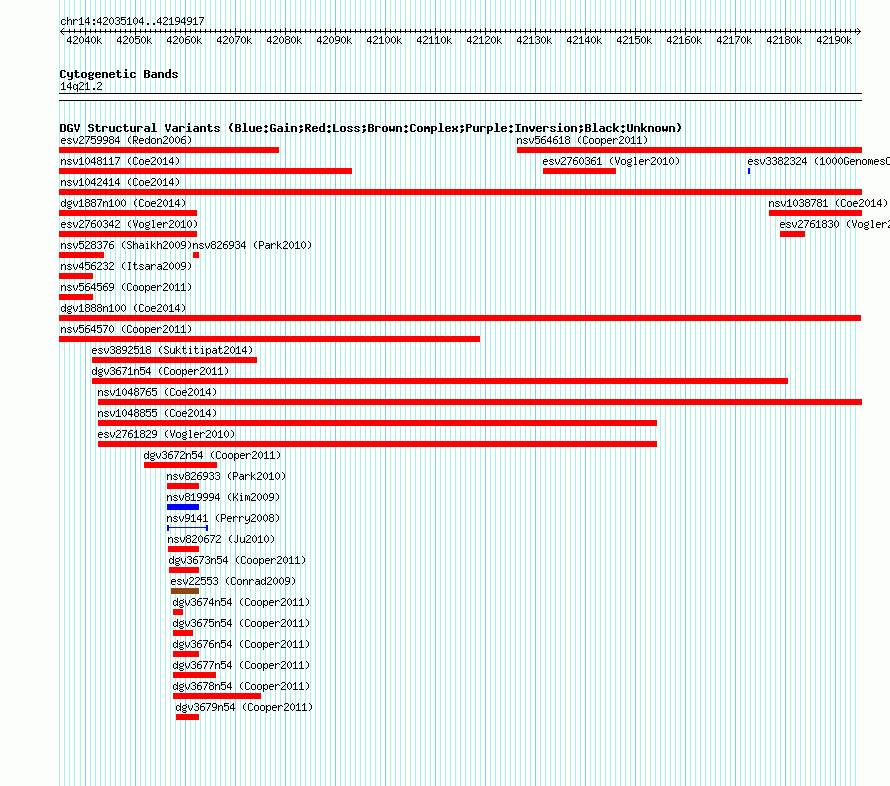
Task: Click nsv1048855 (Coe2014) label
Action: coord(157,413)
